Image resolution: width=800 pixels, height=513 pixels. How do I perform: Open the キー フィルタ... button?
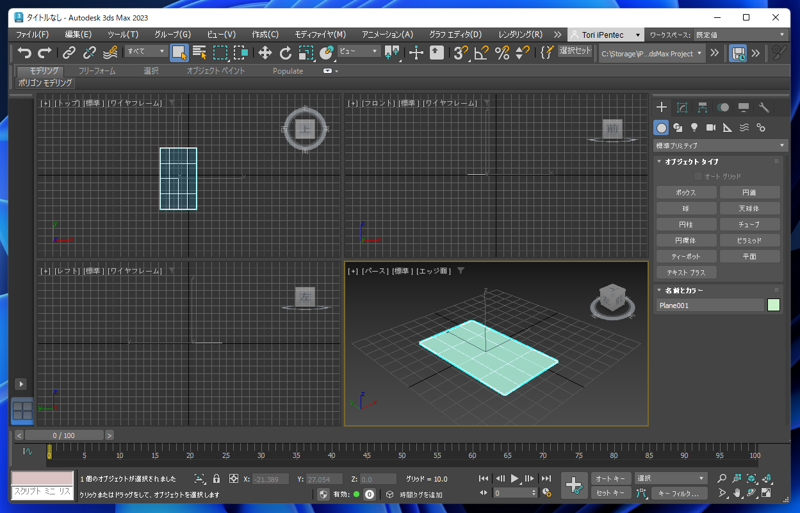pyautogui.click(x=678, y=493)
